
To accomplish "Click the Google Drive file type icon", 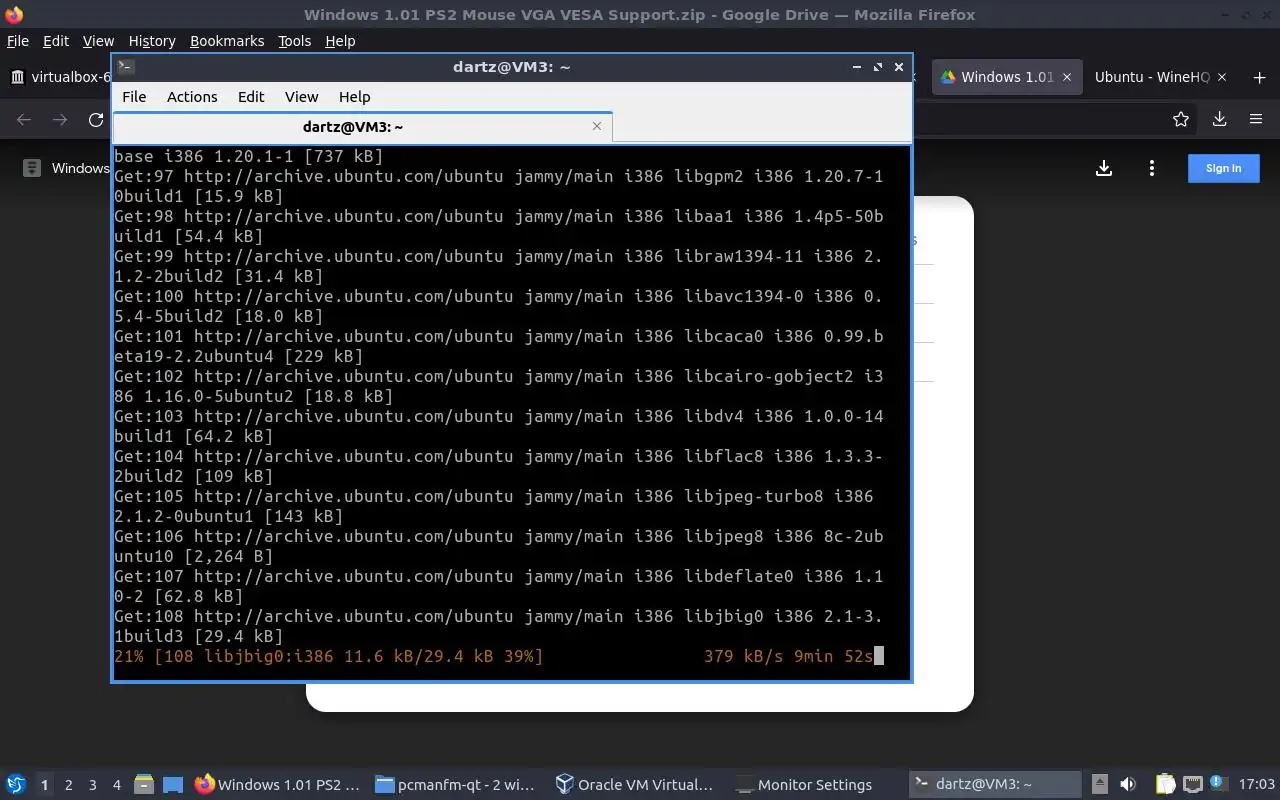I will pos(32,168).
